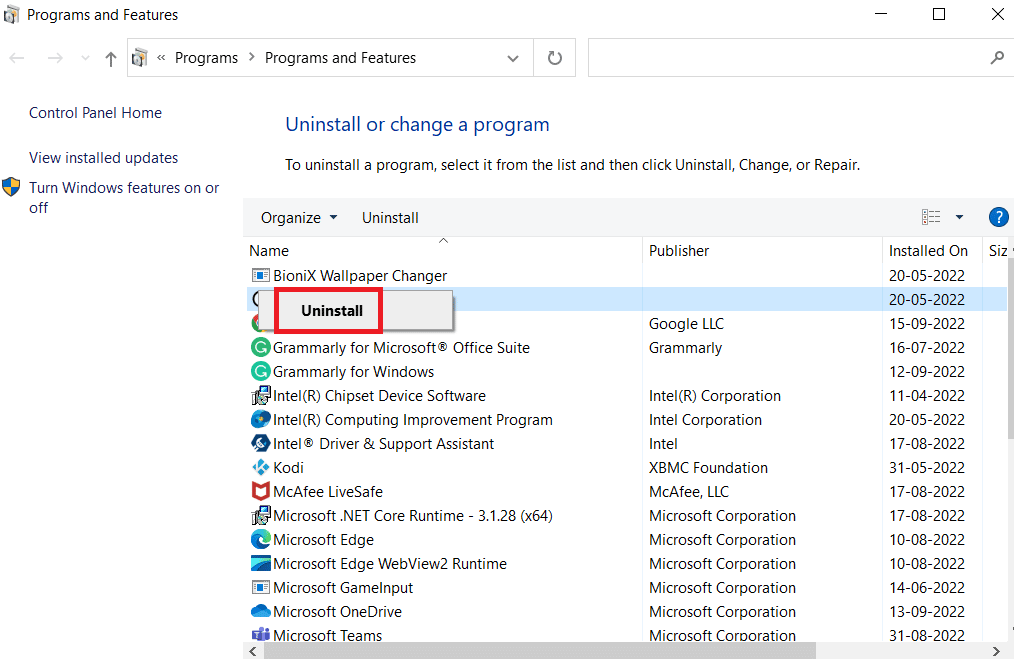Open the address bar history dropdown
Viewport: 1014px width, 659px height.
coord(513,58)
